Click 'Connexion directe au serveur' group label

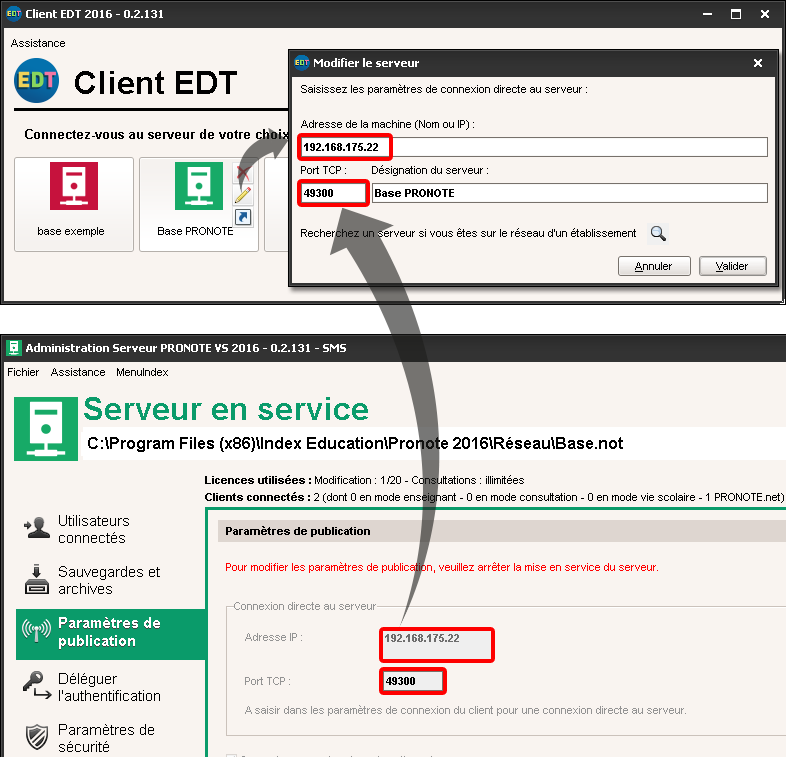[304, 606]
